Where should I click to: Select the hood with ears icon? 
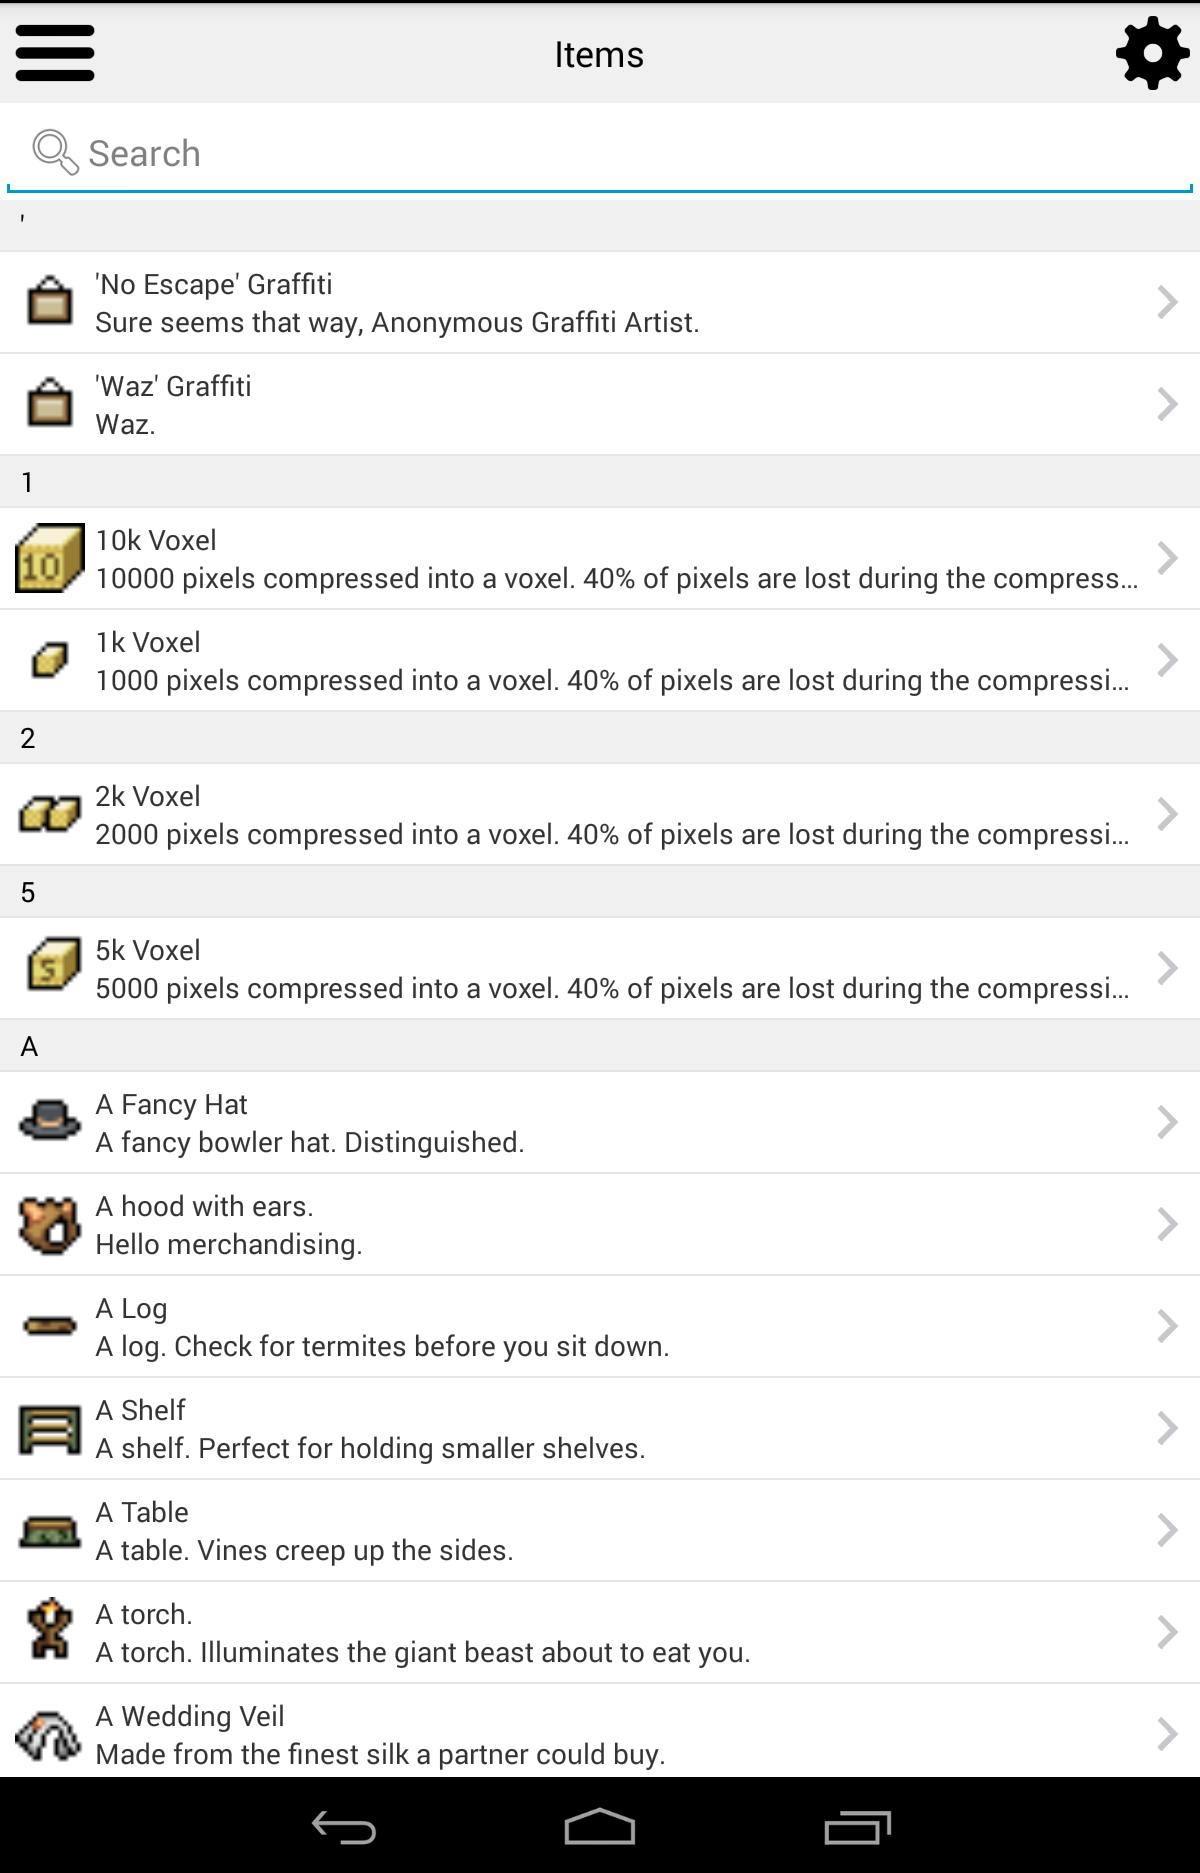coord(48,1224)
